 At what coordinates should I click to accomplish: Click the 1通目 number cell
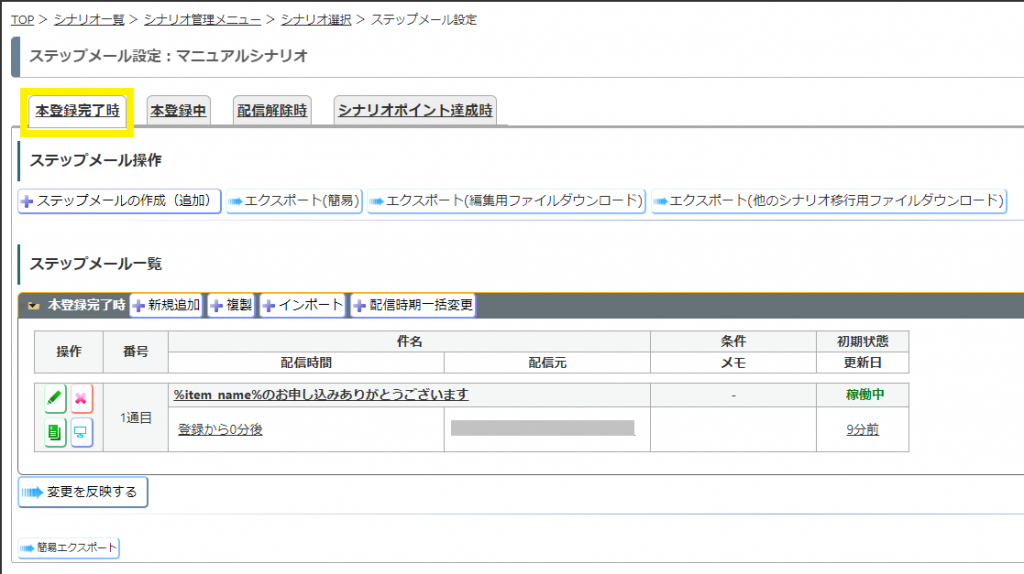coord(136,417)
